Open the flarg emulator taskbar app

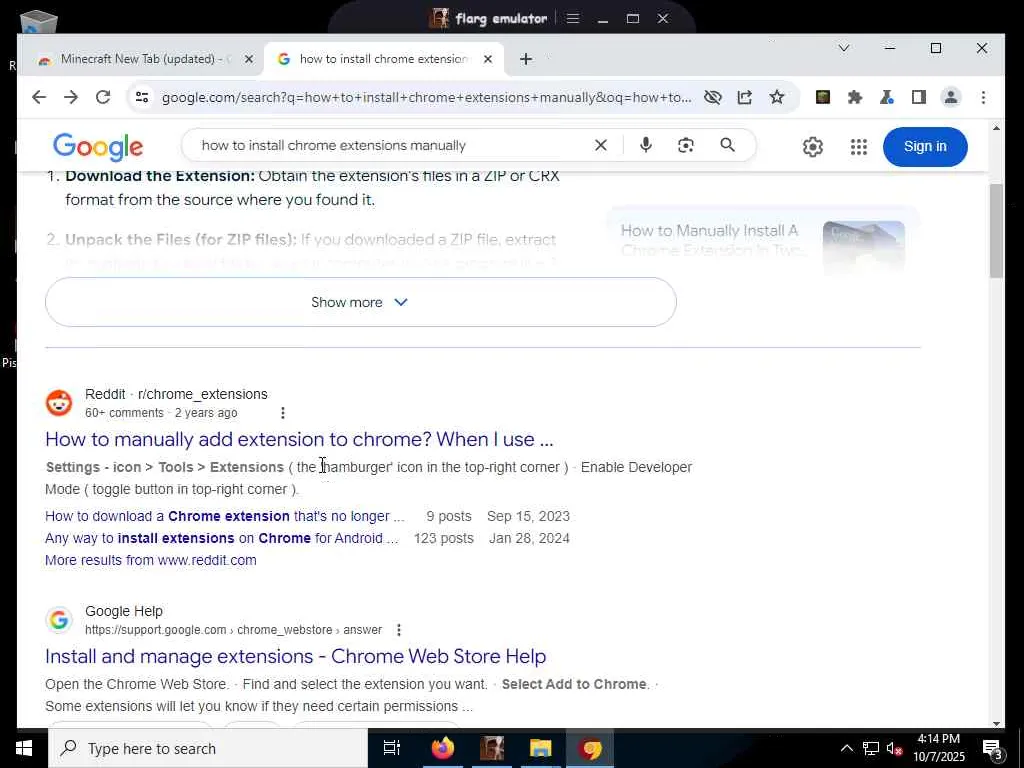pyautogui.click(x=492, y=748)
